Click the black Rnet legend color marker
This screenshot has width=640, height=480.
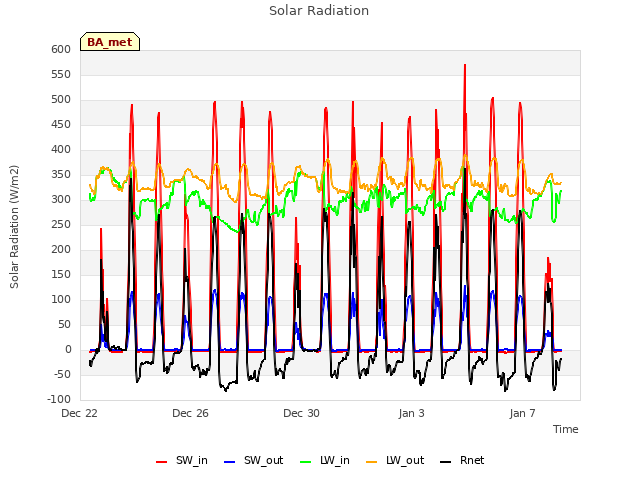[x=446, y=462]
